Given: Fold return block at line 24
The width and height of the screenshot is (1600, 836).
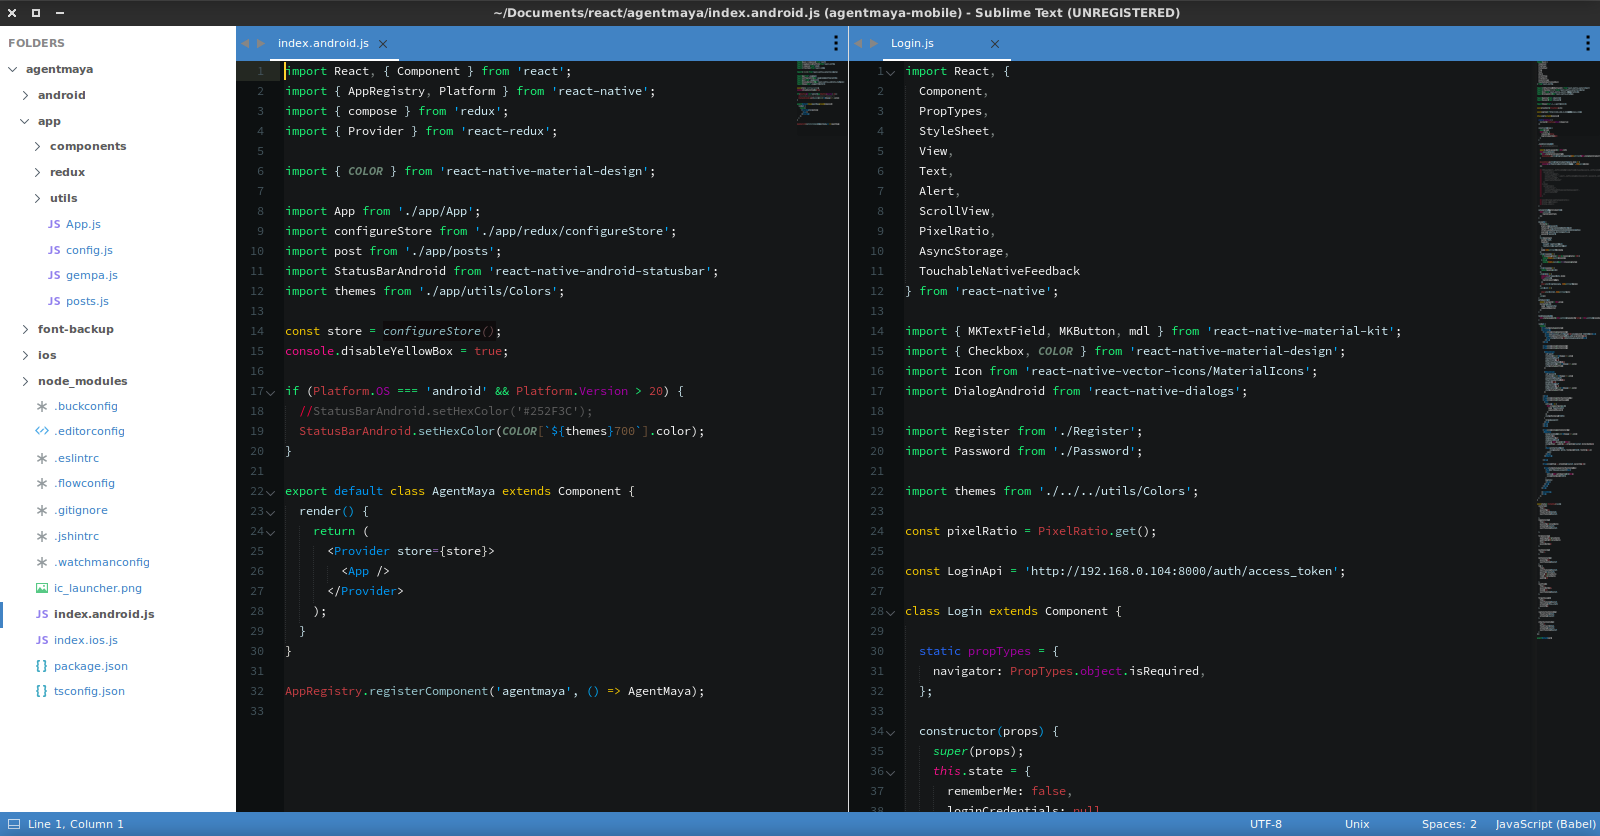Looking at the screenshot, I should [271, 532].
